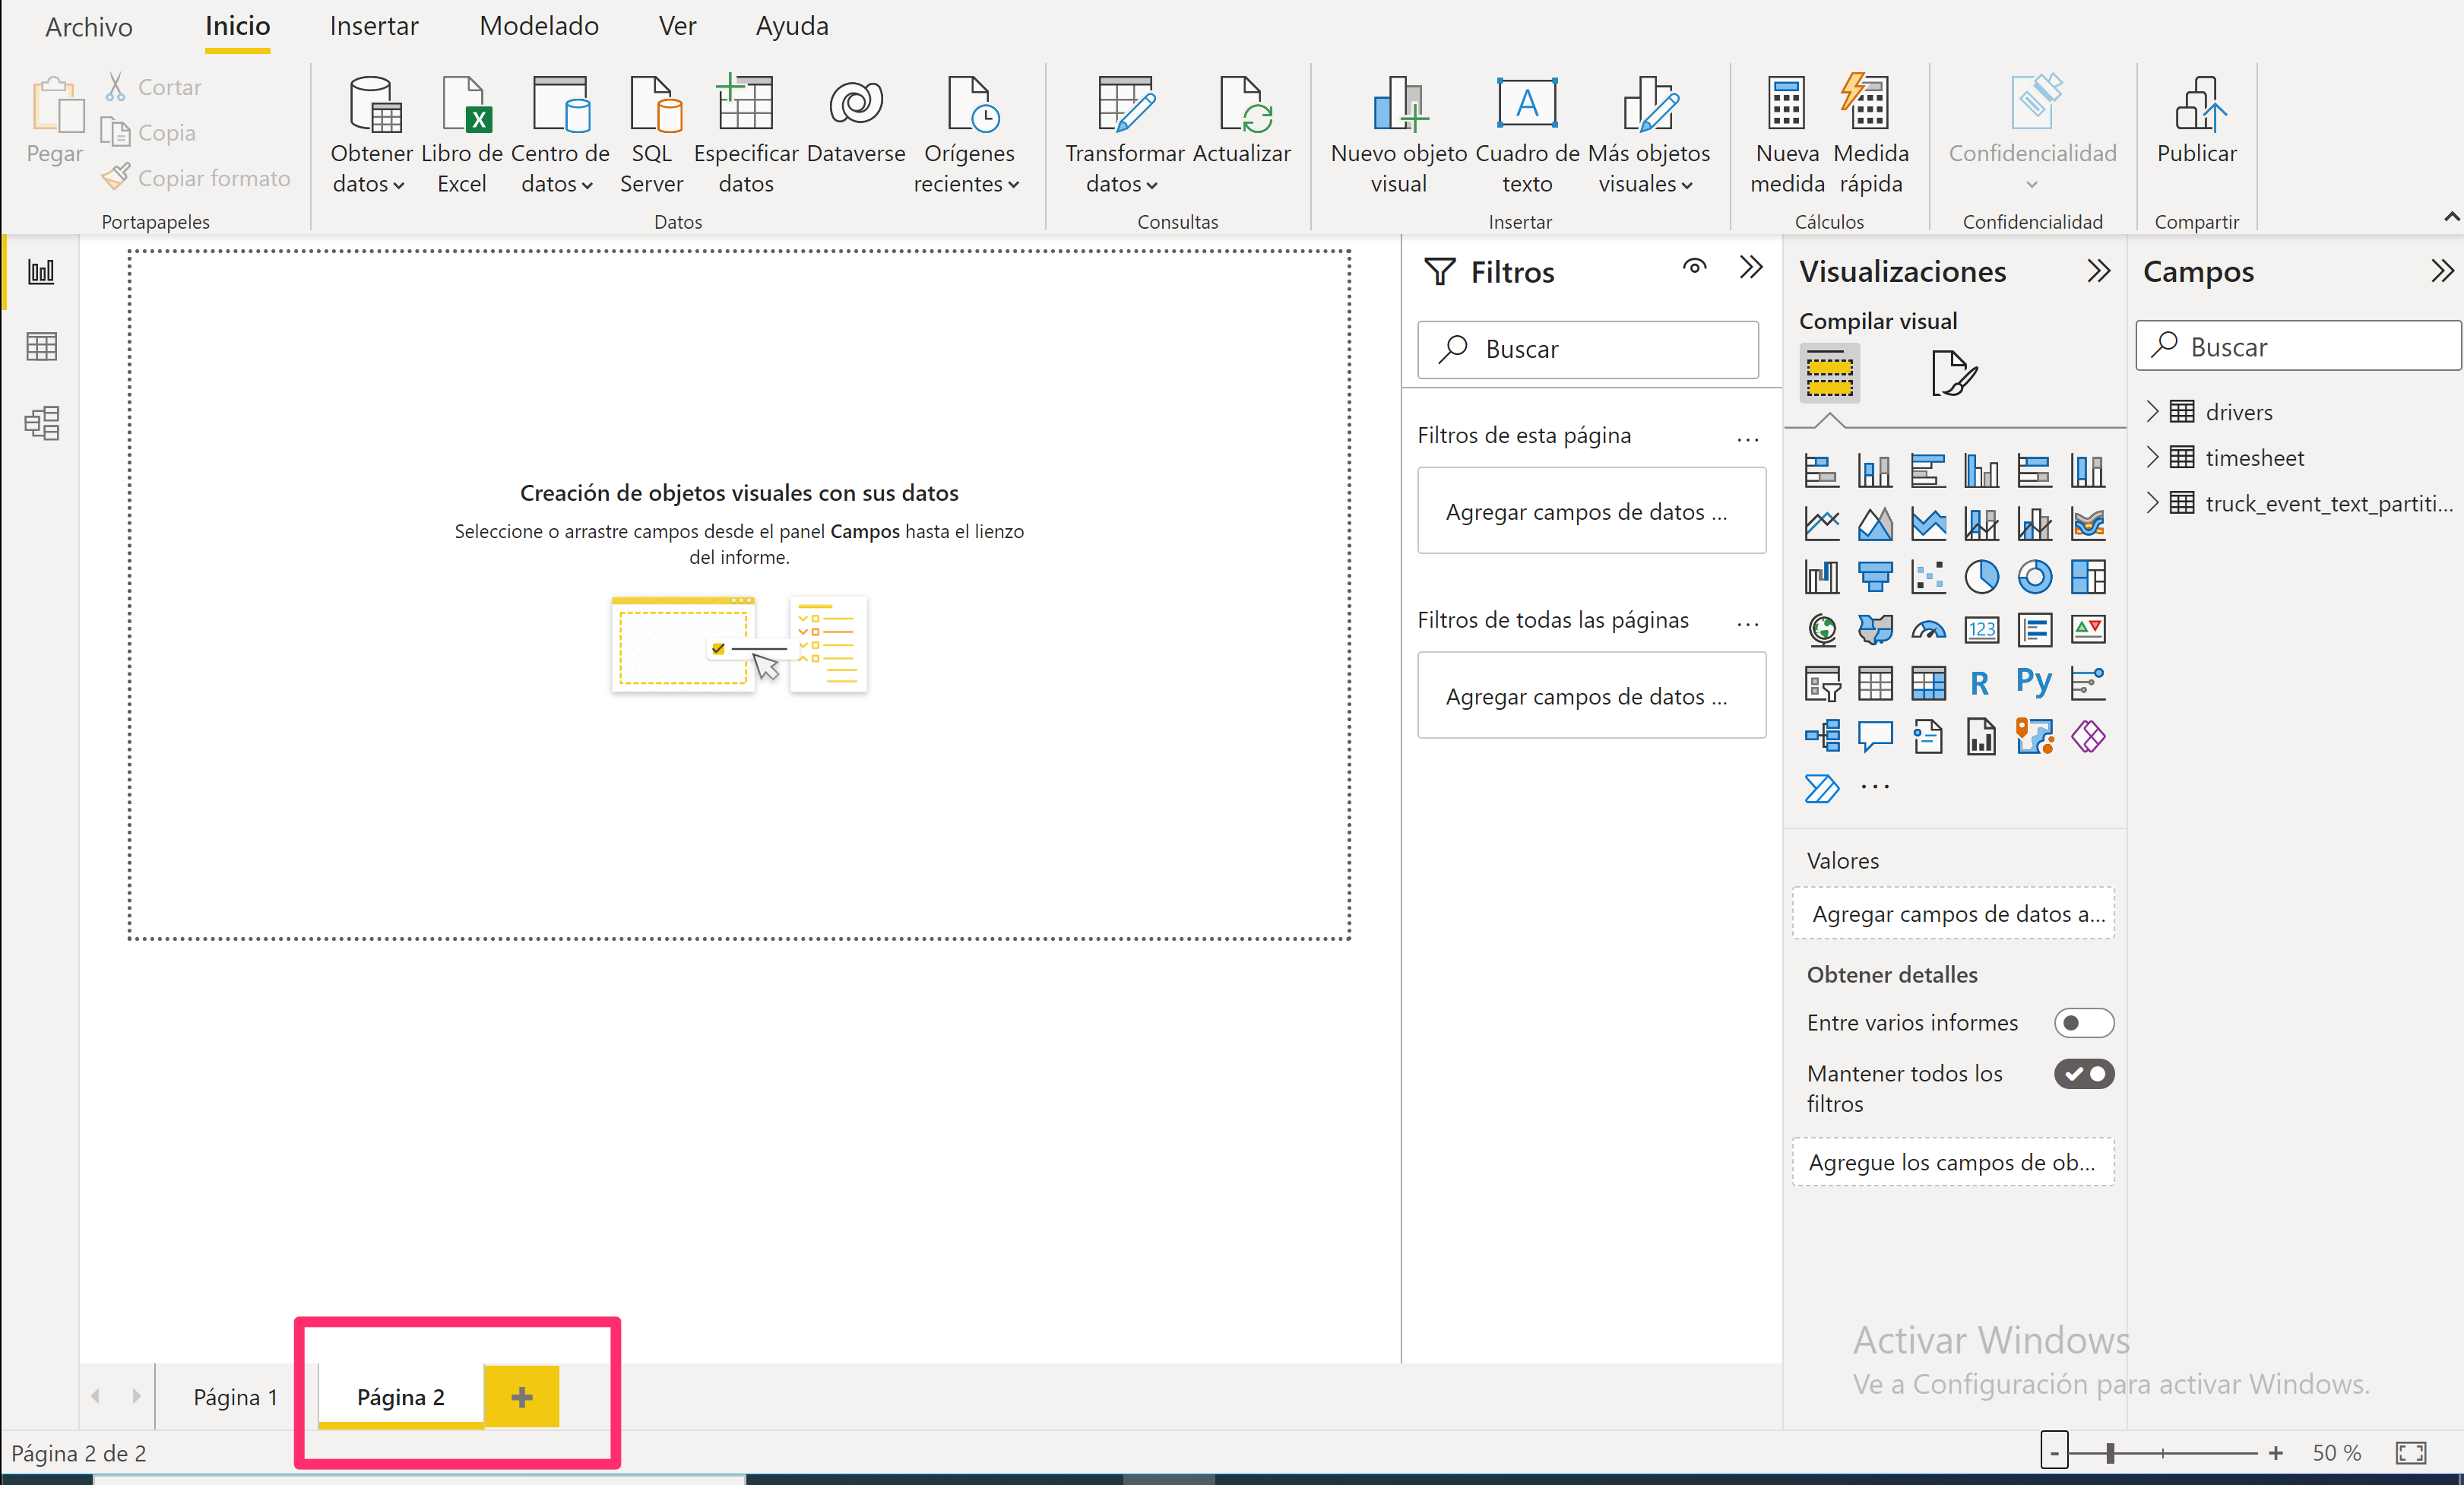
Task: Select gauge visualization
Action: tap(1928, 630)
